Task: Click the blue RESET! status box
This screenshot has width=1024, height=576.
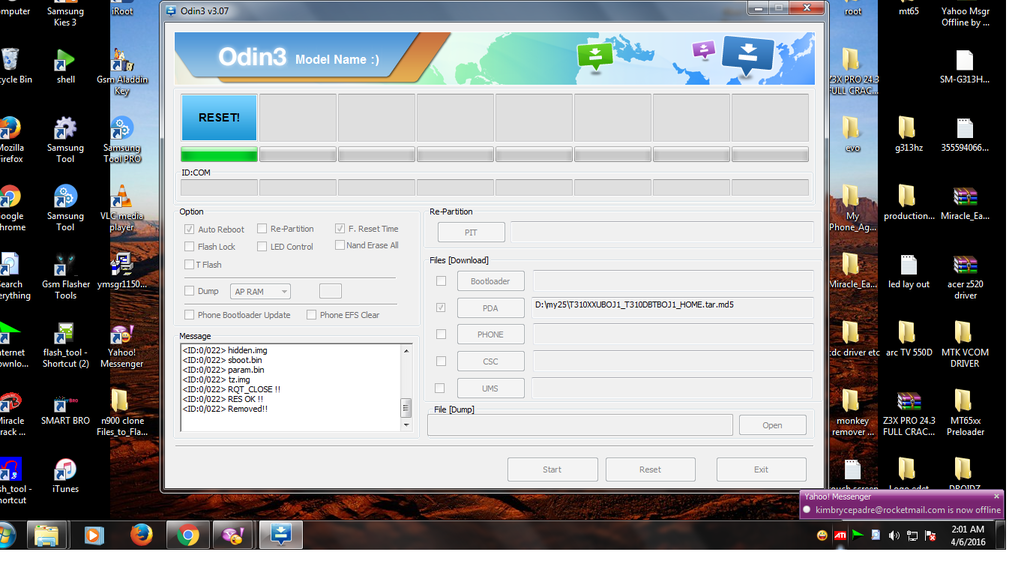Action: coord(219,118)
